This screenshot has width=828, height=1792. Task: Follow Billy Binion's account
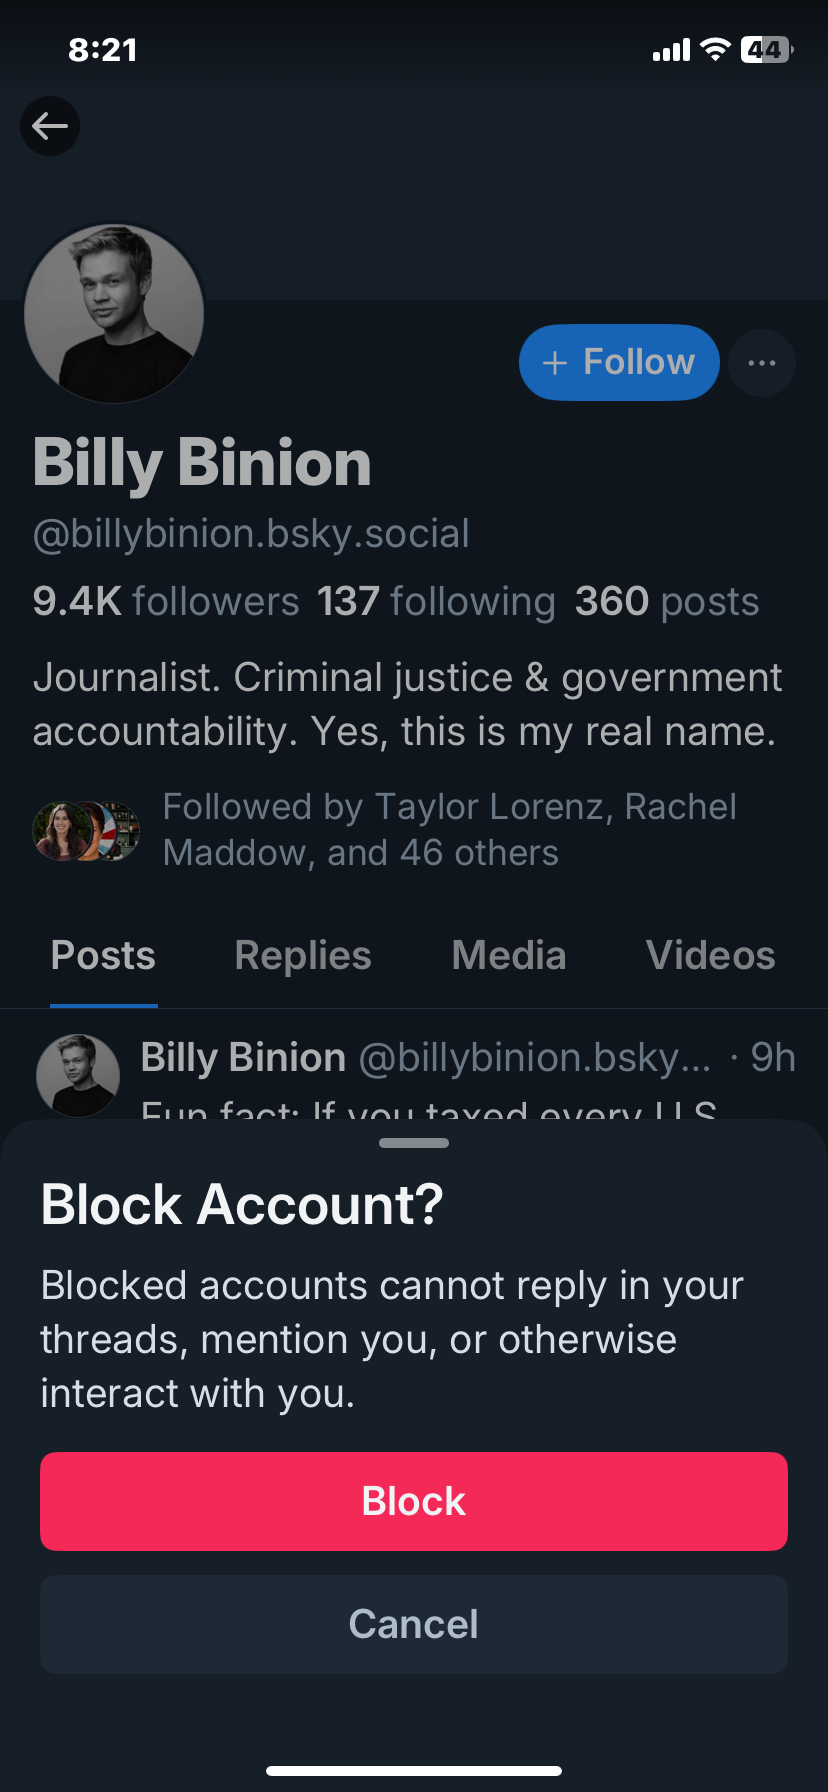point(619,362)
